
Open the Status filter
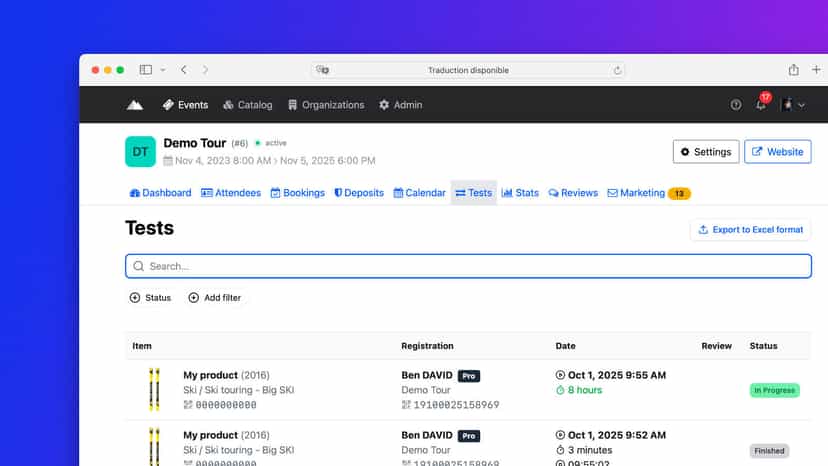[x=150, y=298]
